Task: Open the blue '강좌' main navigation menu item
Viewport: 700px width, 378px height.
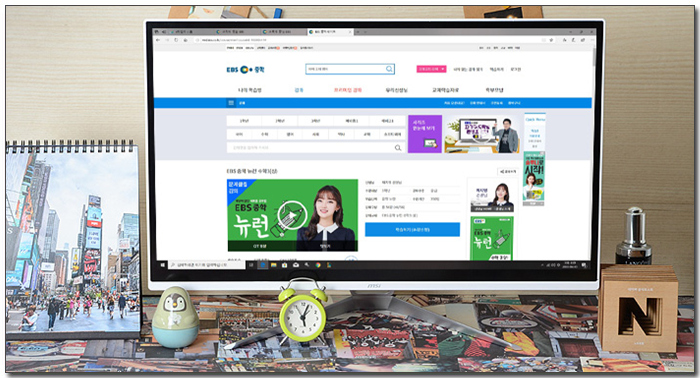Action: (x=299, y=90)
